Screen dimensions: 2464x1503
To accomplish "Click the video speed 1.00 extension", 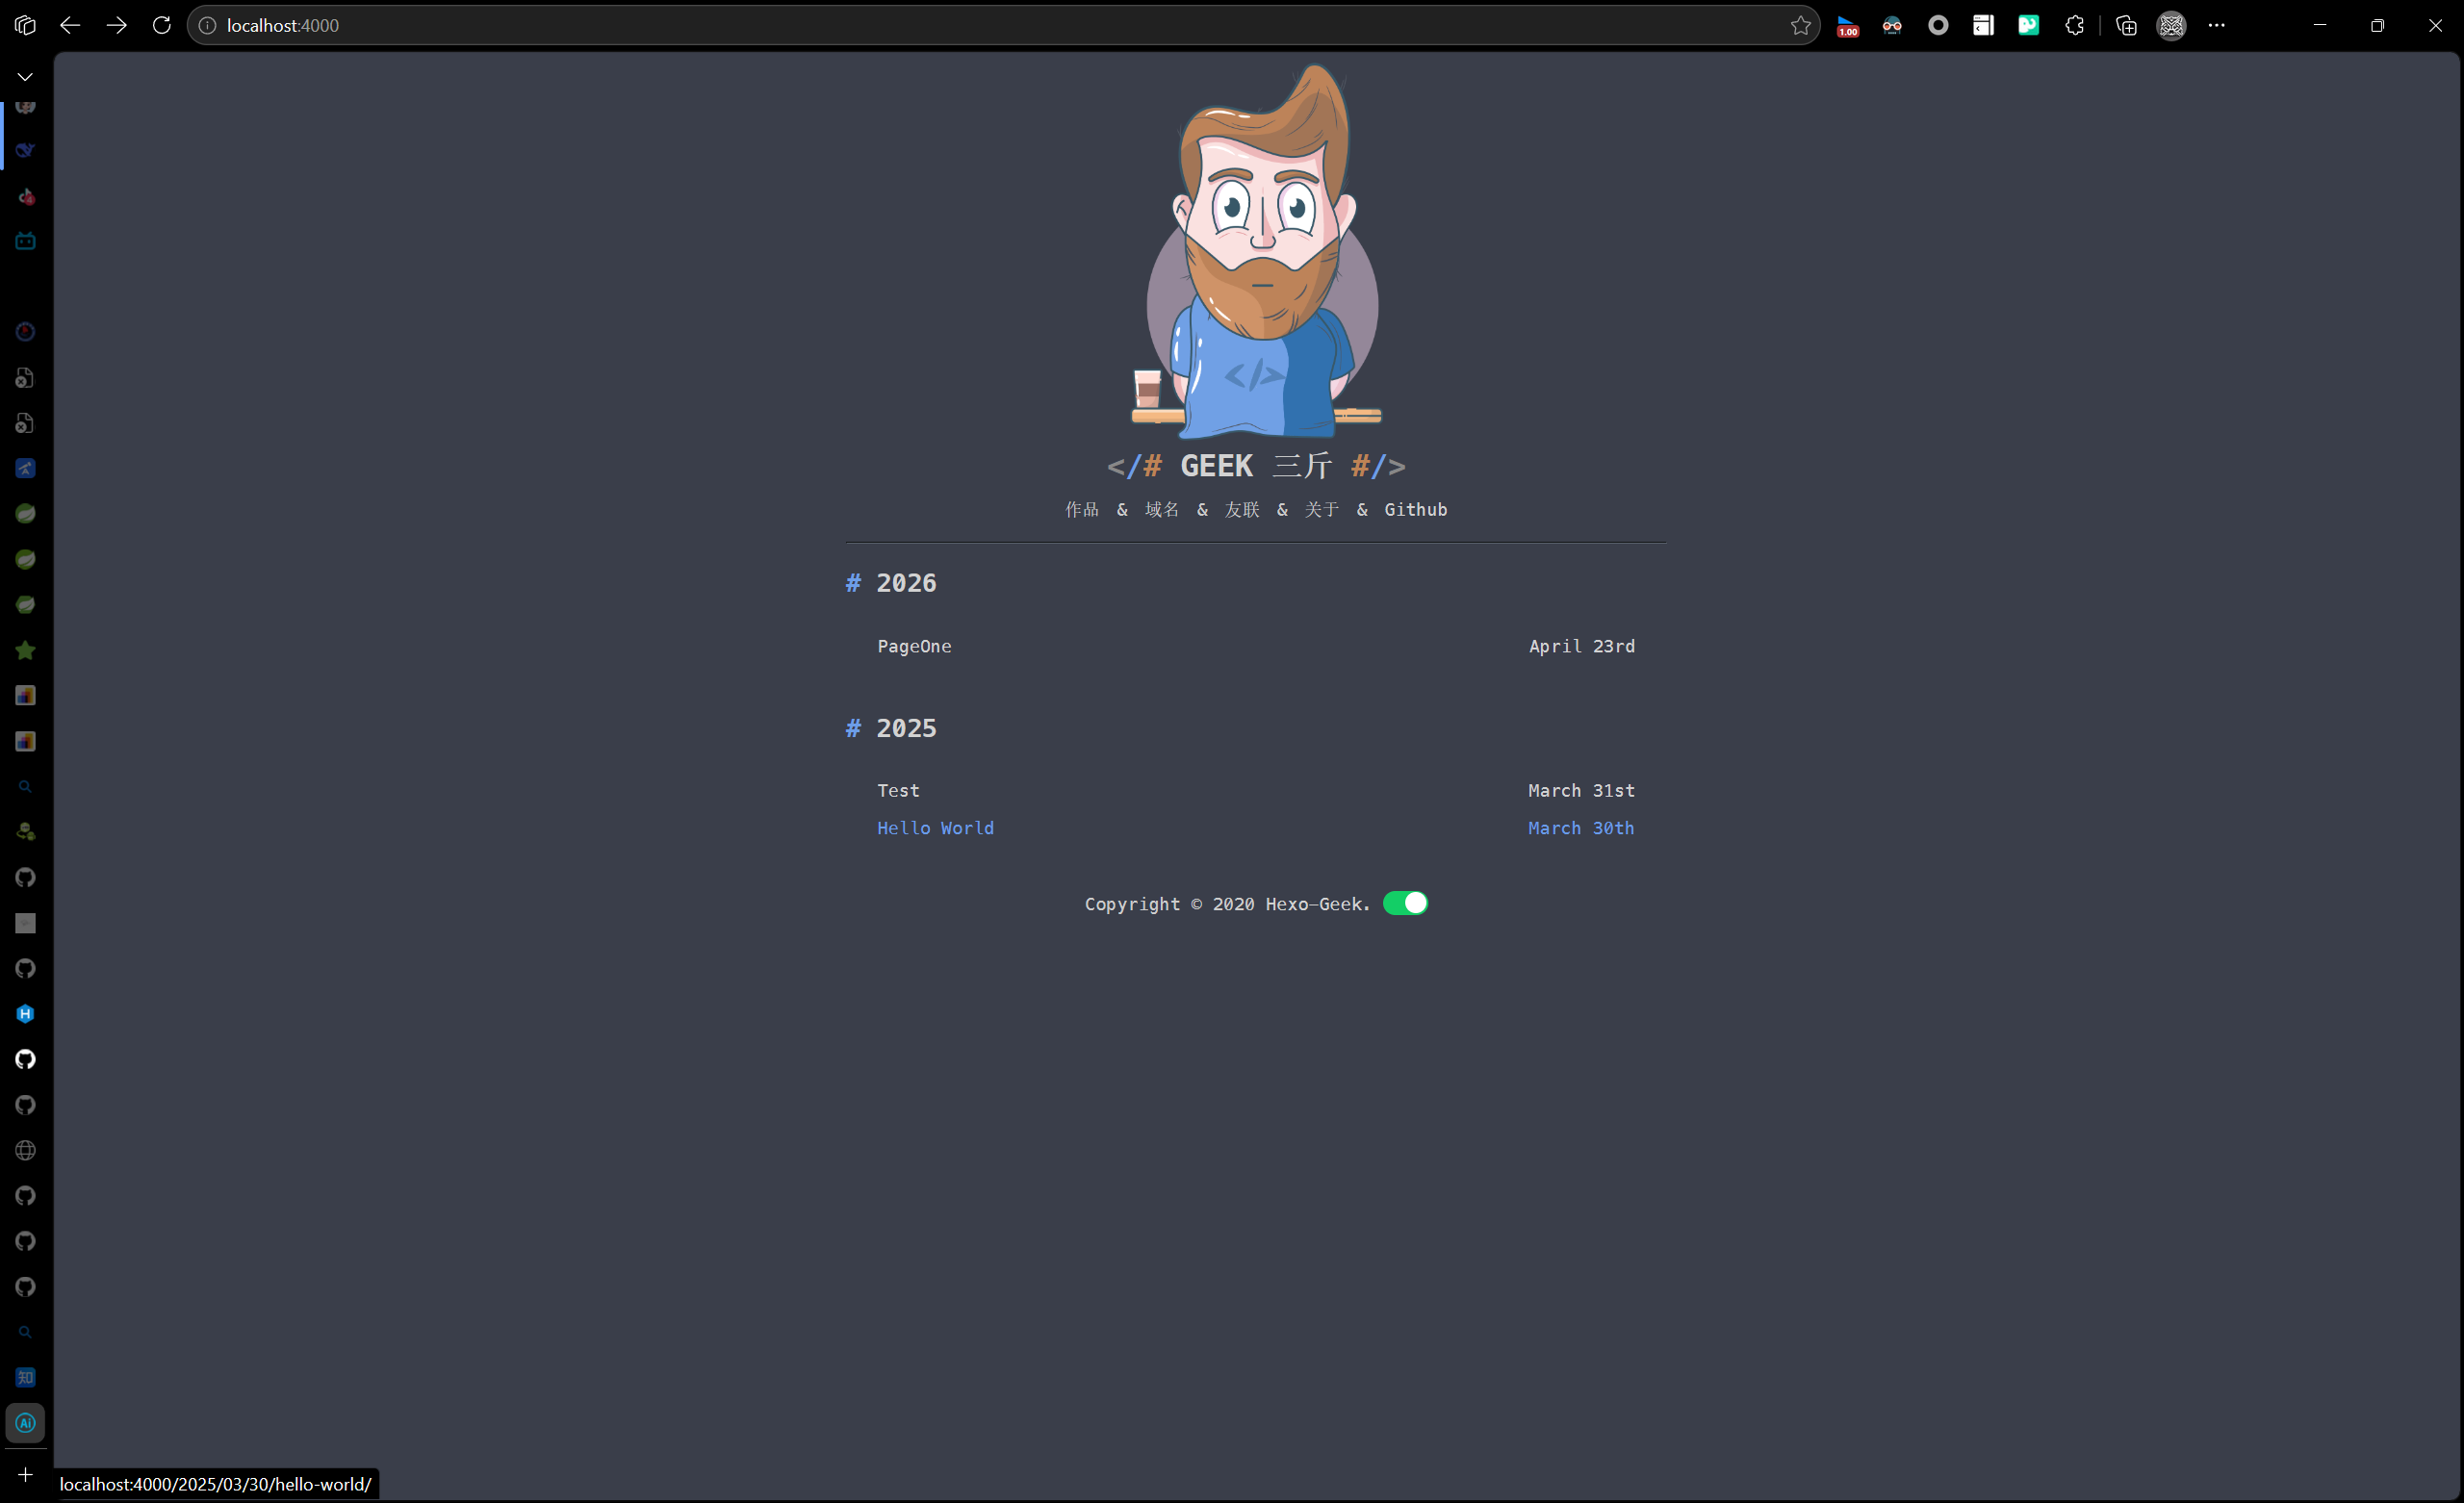I will (x=1847, y=25).
